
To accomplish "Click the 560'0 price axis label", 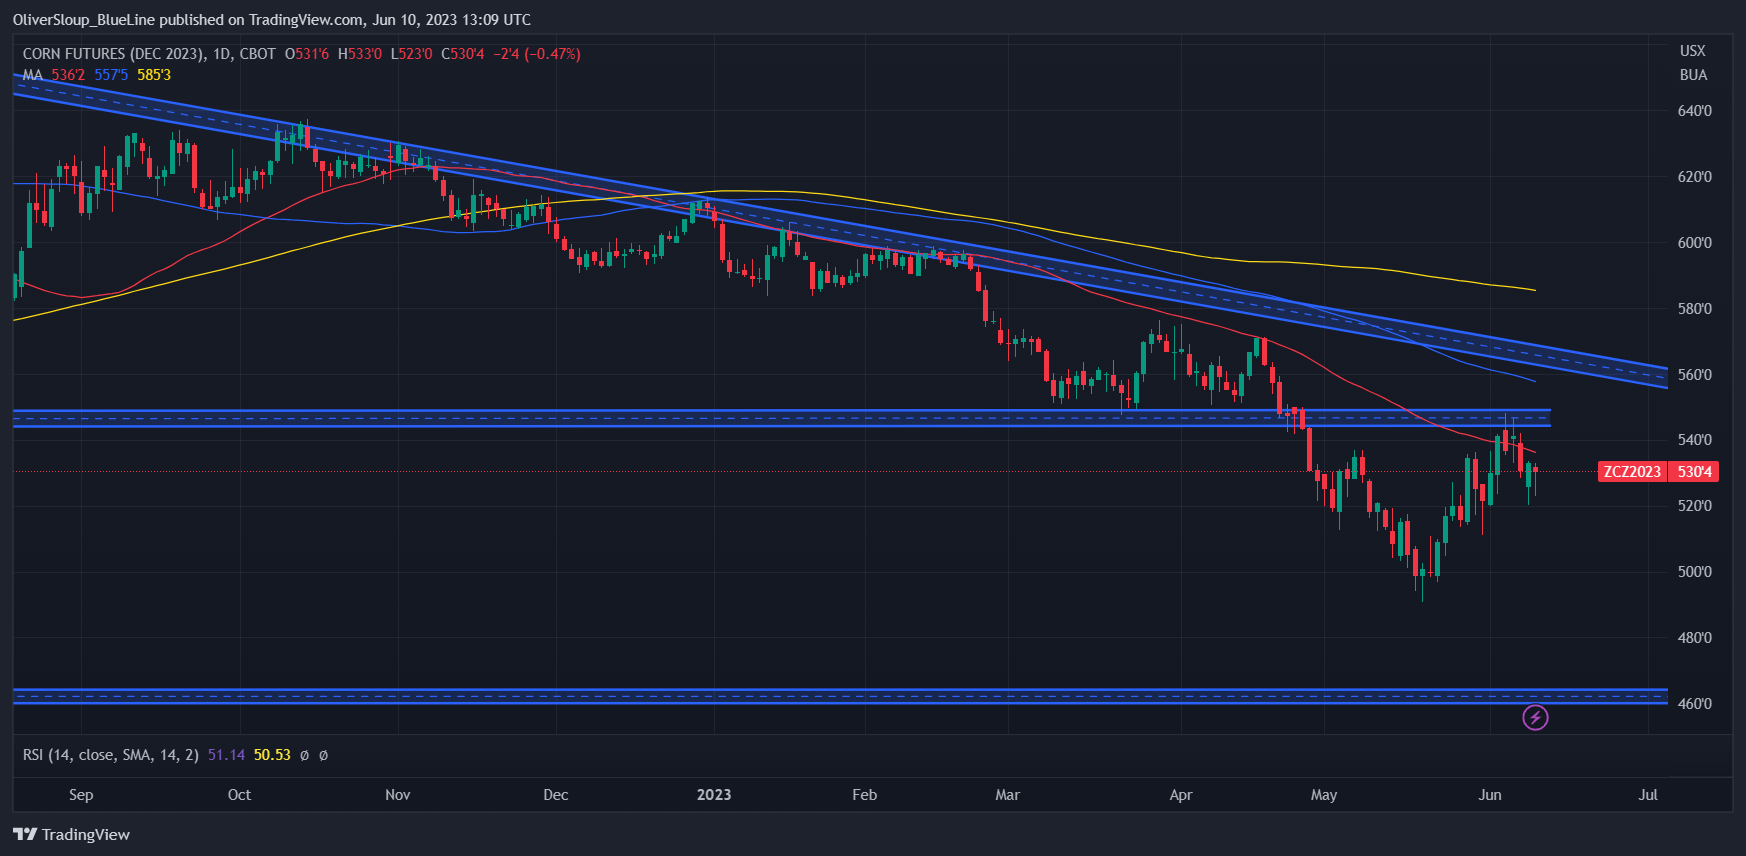I will pos(1694,375).
